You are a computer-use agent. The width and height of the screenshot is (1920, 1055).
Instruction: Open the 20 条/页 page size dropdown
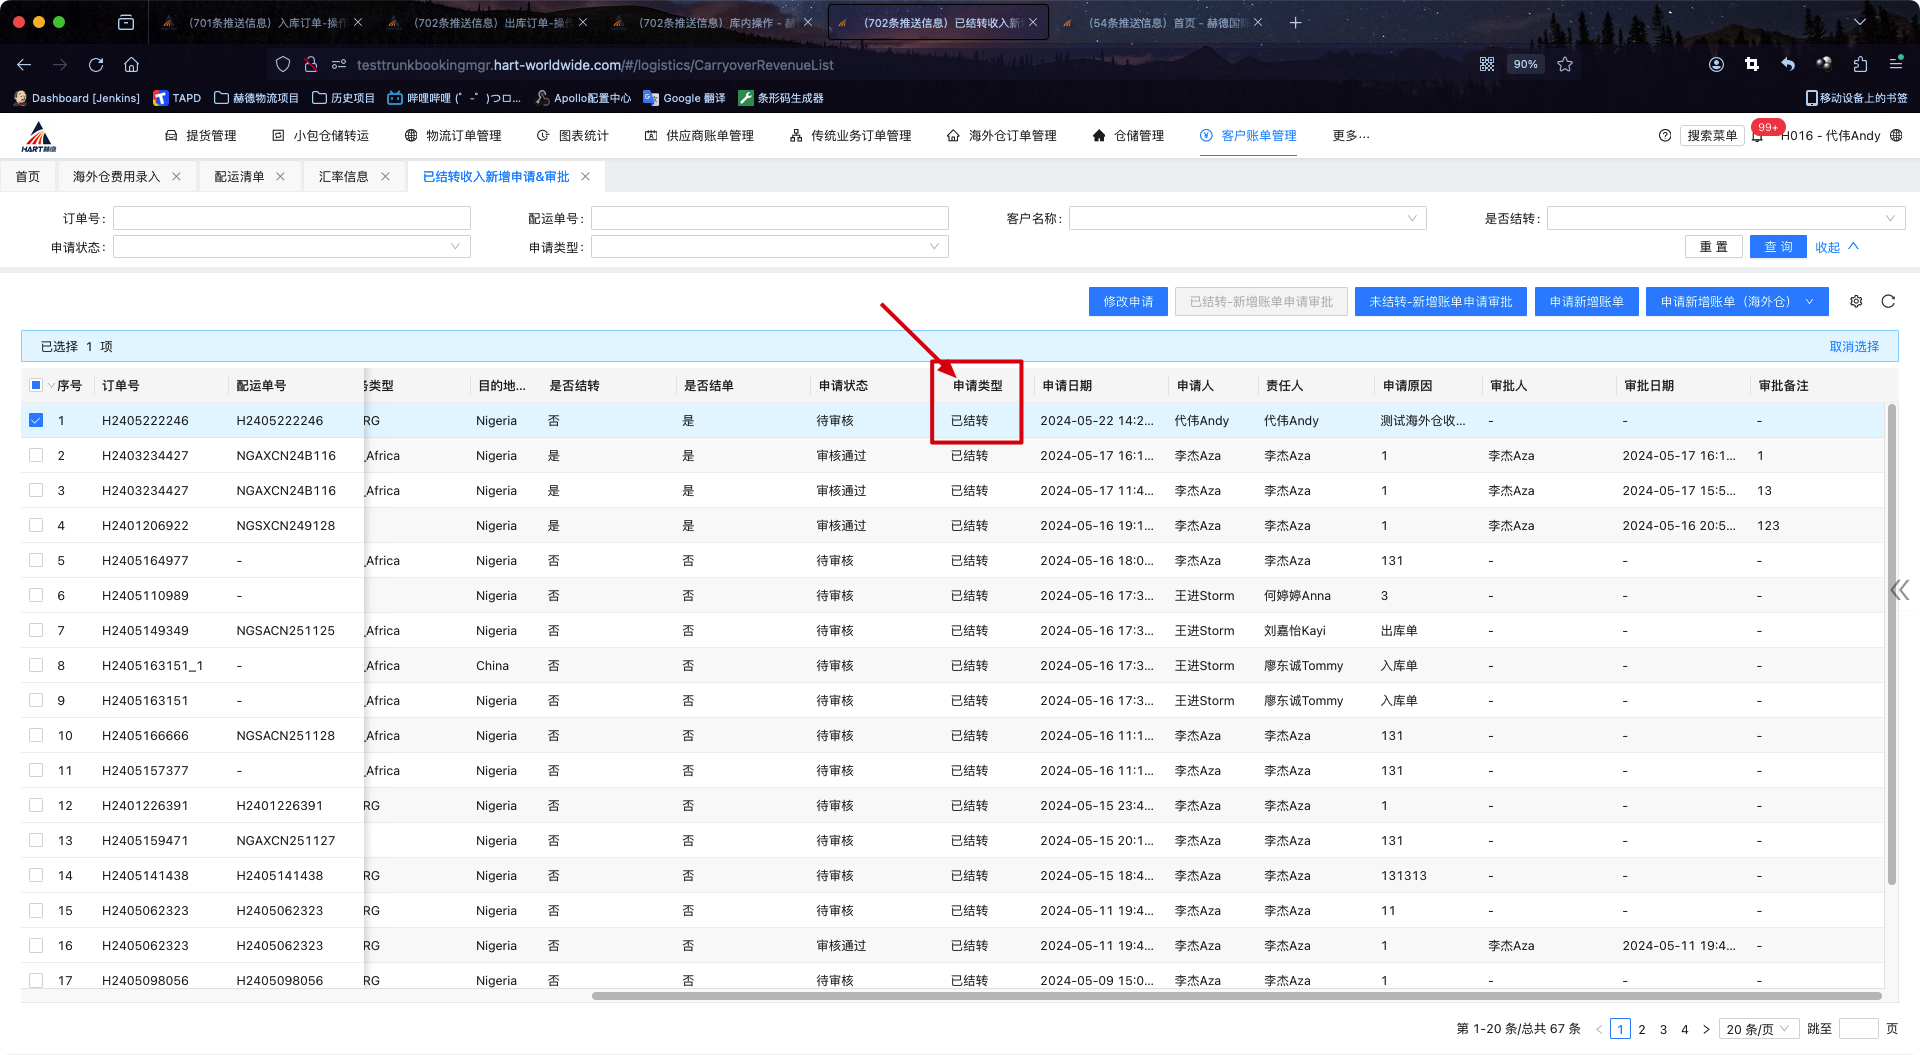[x=1758, y=1029]
